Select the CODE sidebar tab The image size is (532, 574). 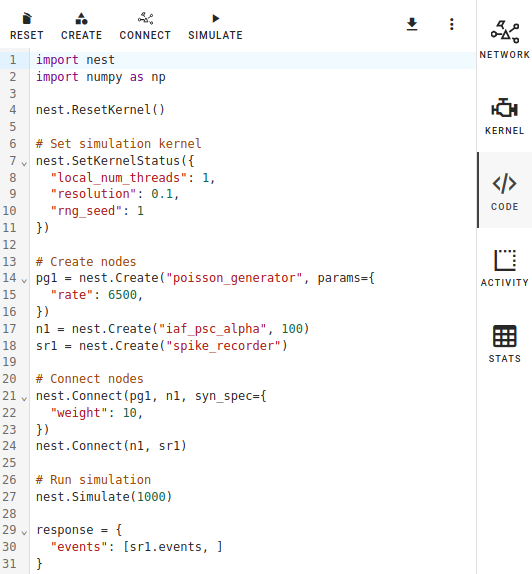(x=505, y=191)
